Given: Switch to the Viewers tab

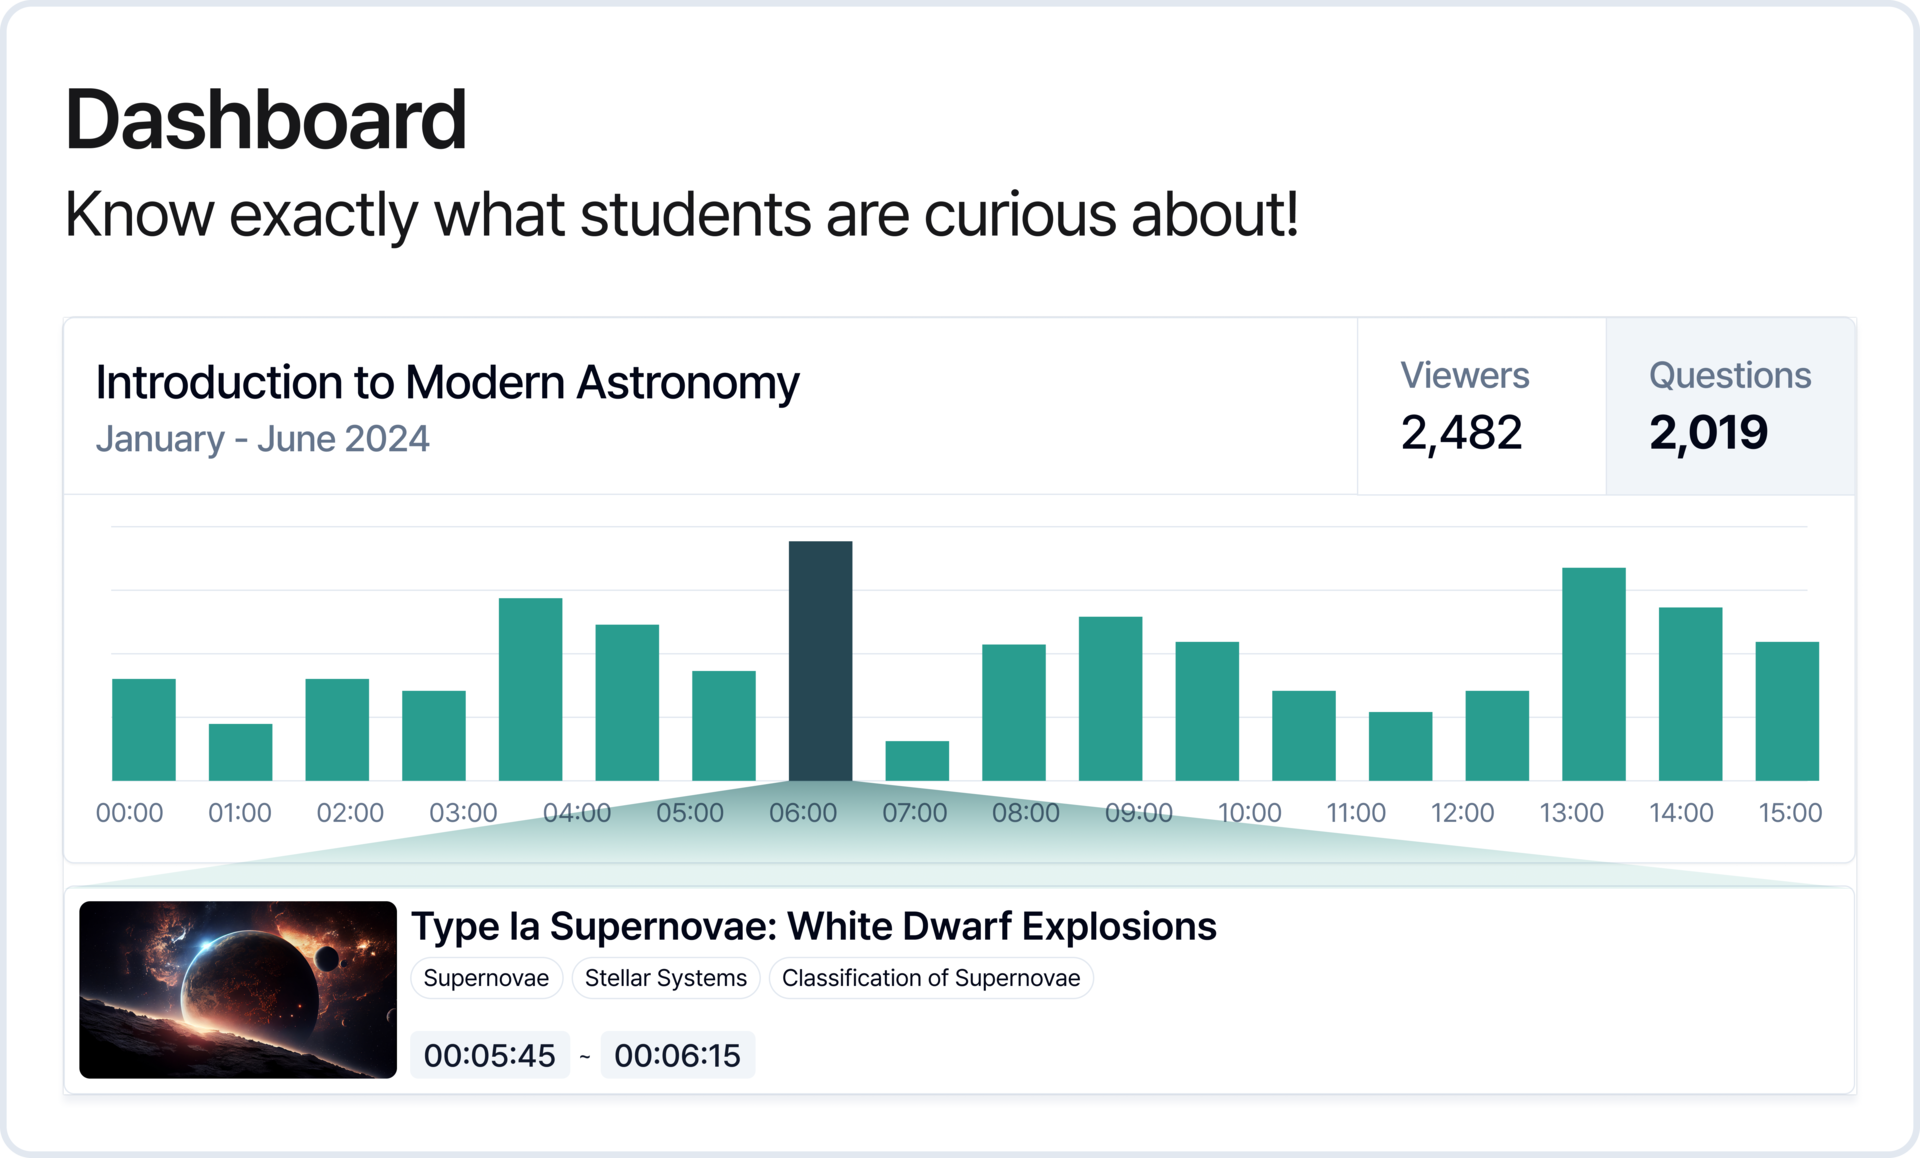Looking at the screenshot, I should (1481, 406).
